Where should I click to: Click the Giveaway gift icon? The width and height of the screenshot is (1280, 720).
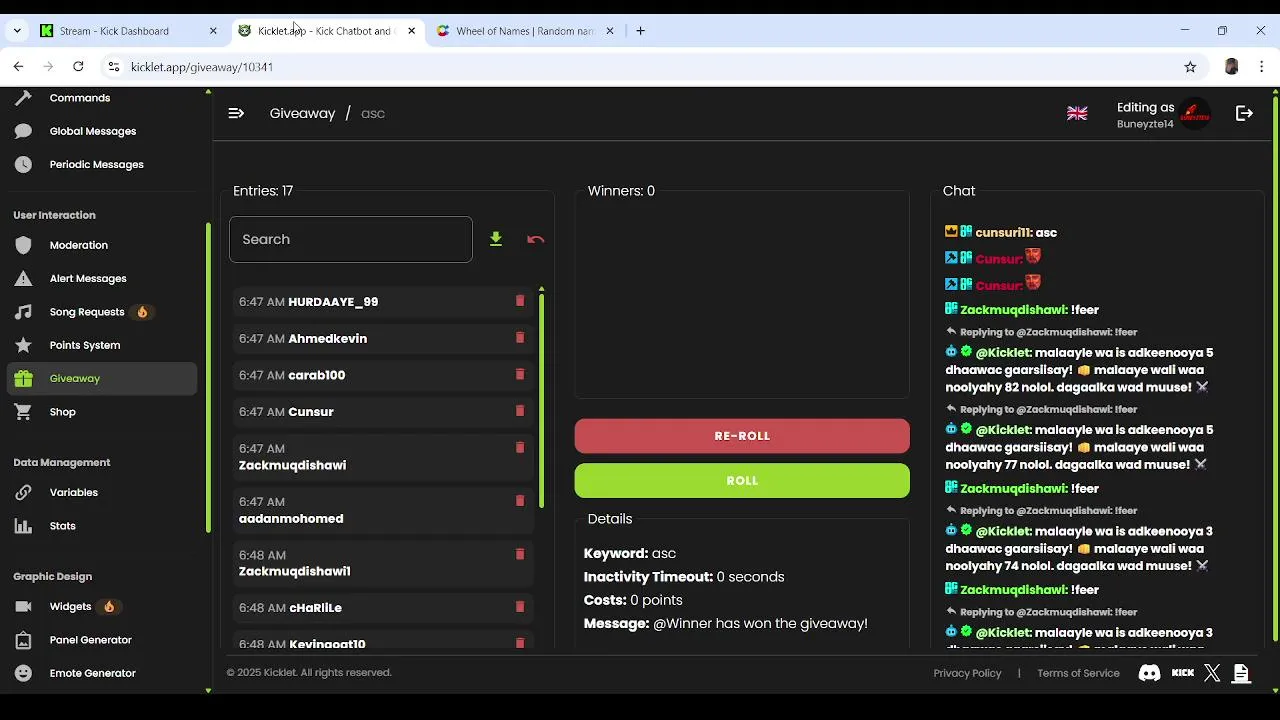pyautogui.click(x=24, y=378)
